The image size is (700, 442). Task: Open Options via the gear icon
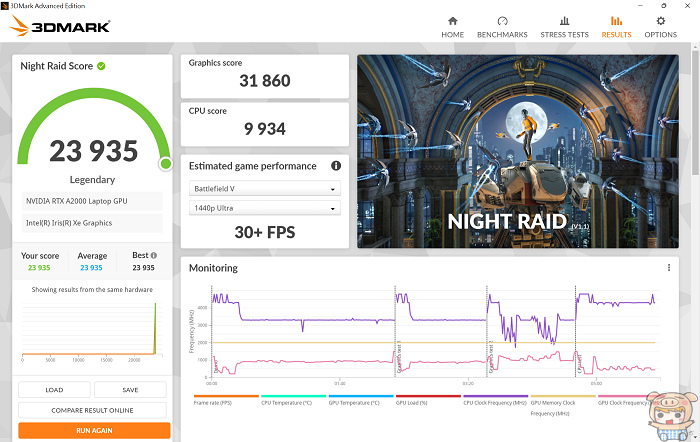coord(660,21)
